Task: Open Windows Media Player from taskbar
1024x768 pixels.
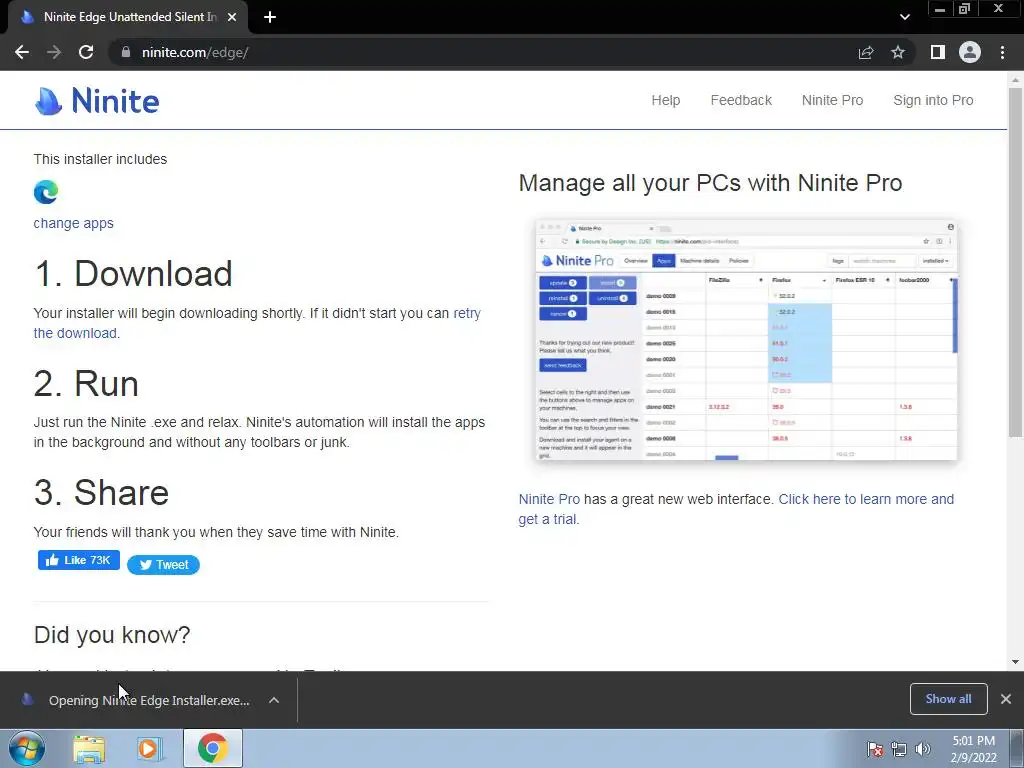Action: (150, 748)
